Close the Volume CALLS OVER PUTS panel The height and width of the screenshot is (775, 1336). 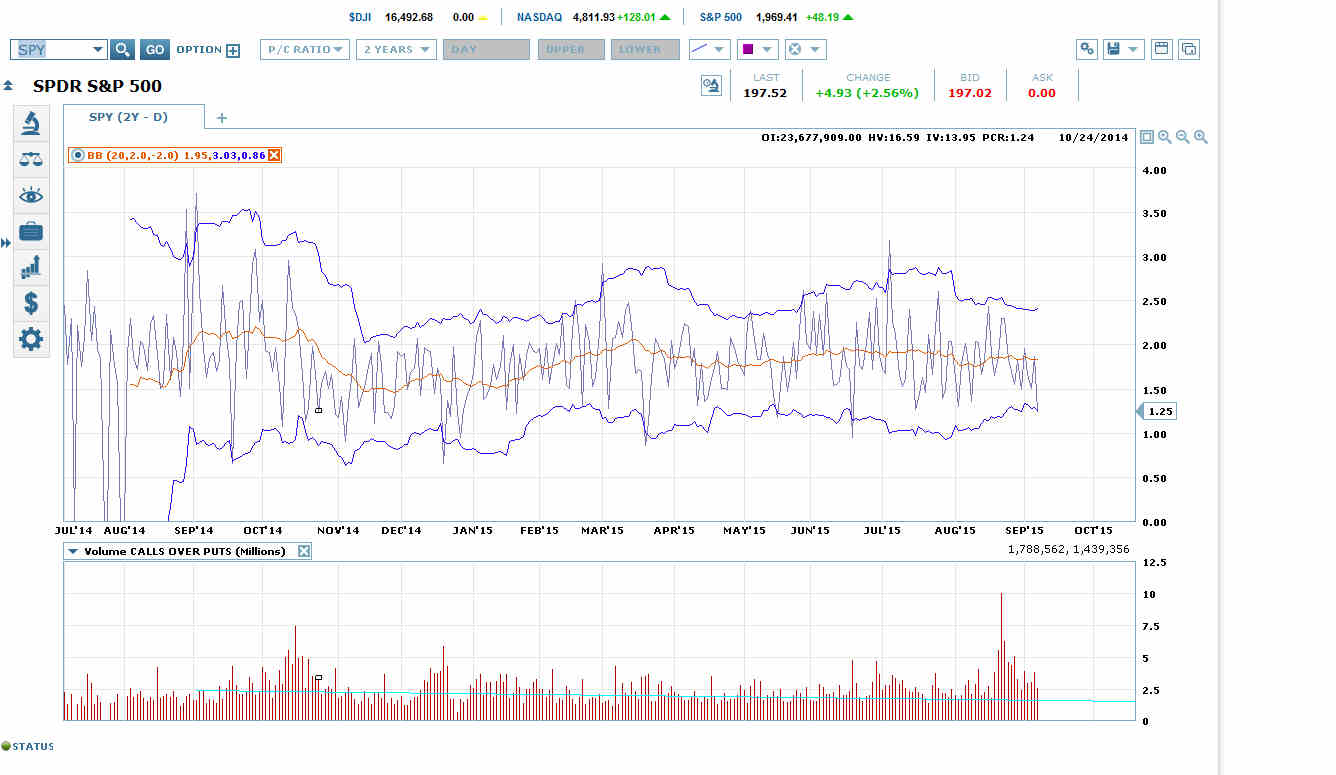tap(304, 551)
